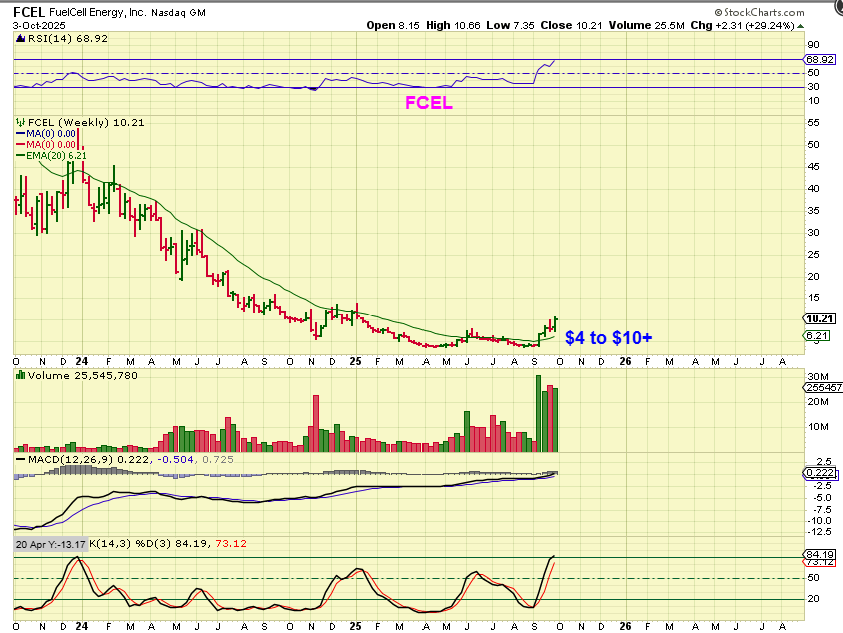Image resolution: width=843 pixels, height=633 pixels.
Task: Click the -12.5 label on the MACD axis
Action: tap(819, 532)
